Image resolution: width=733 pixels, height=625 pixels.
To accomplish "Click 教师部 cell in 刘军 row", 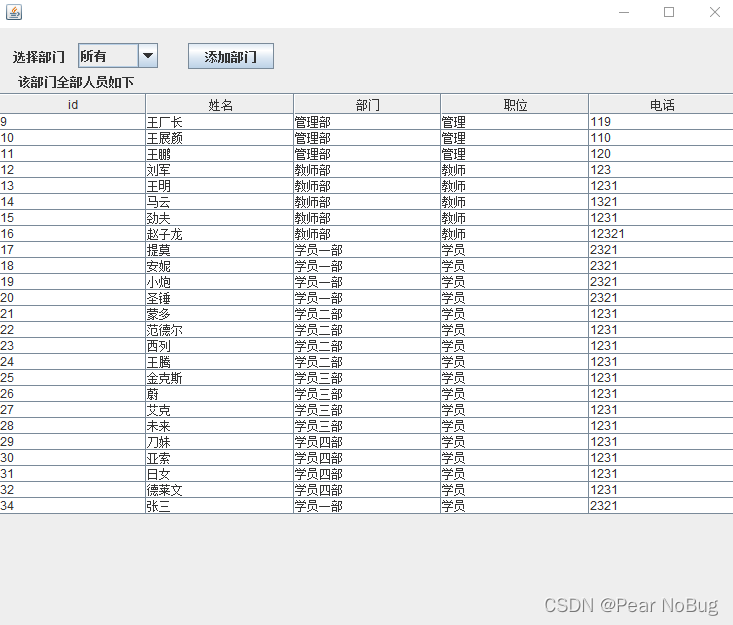I will [367, 170].
